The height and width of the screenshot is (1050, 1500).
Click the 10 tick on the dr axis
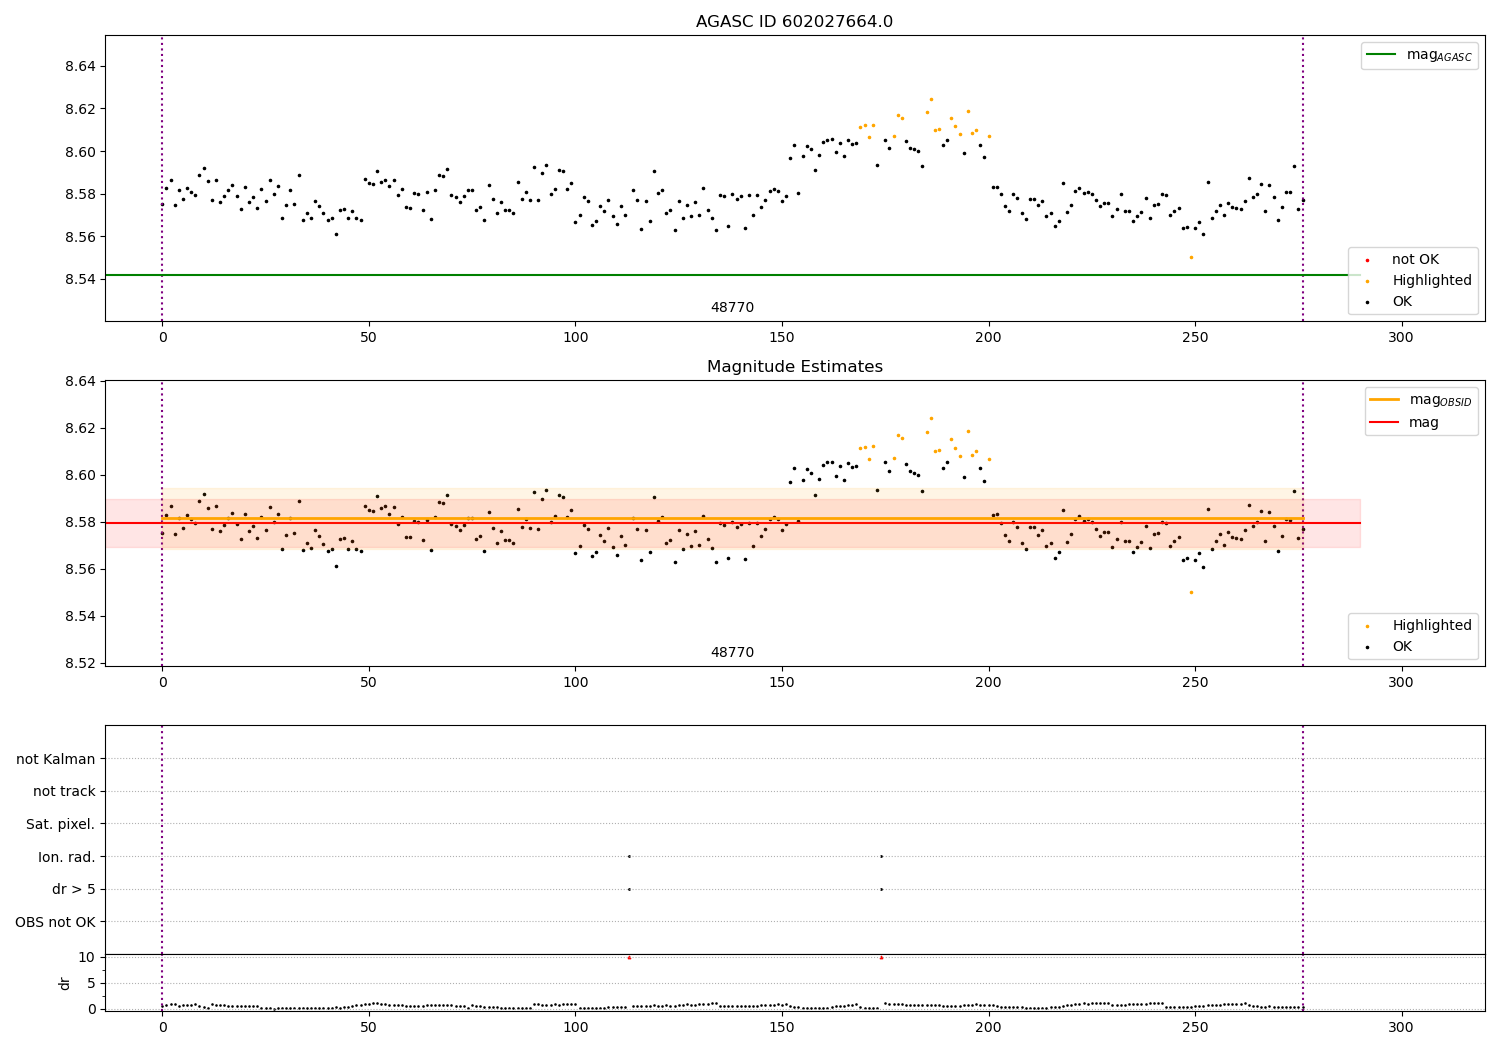87,958
